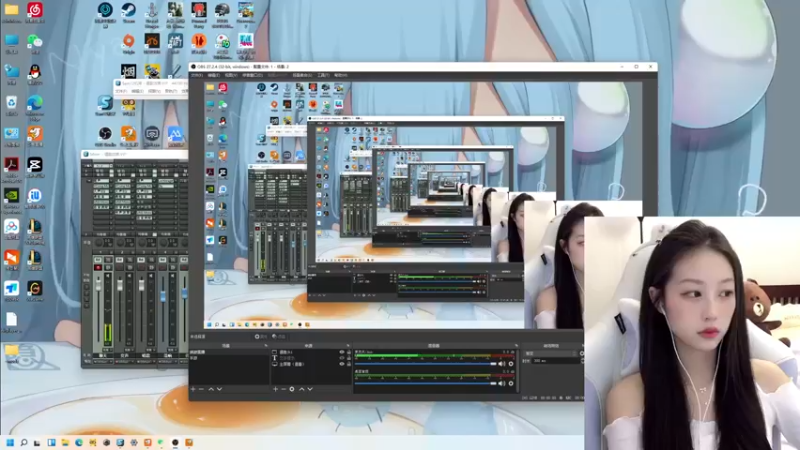This screenshot has height=450, width=800.
Task: Open Microsoft Edge desktop shortcut
Action: 35,106
